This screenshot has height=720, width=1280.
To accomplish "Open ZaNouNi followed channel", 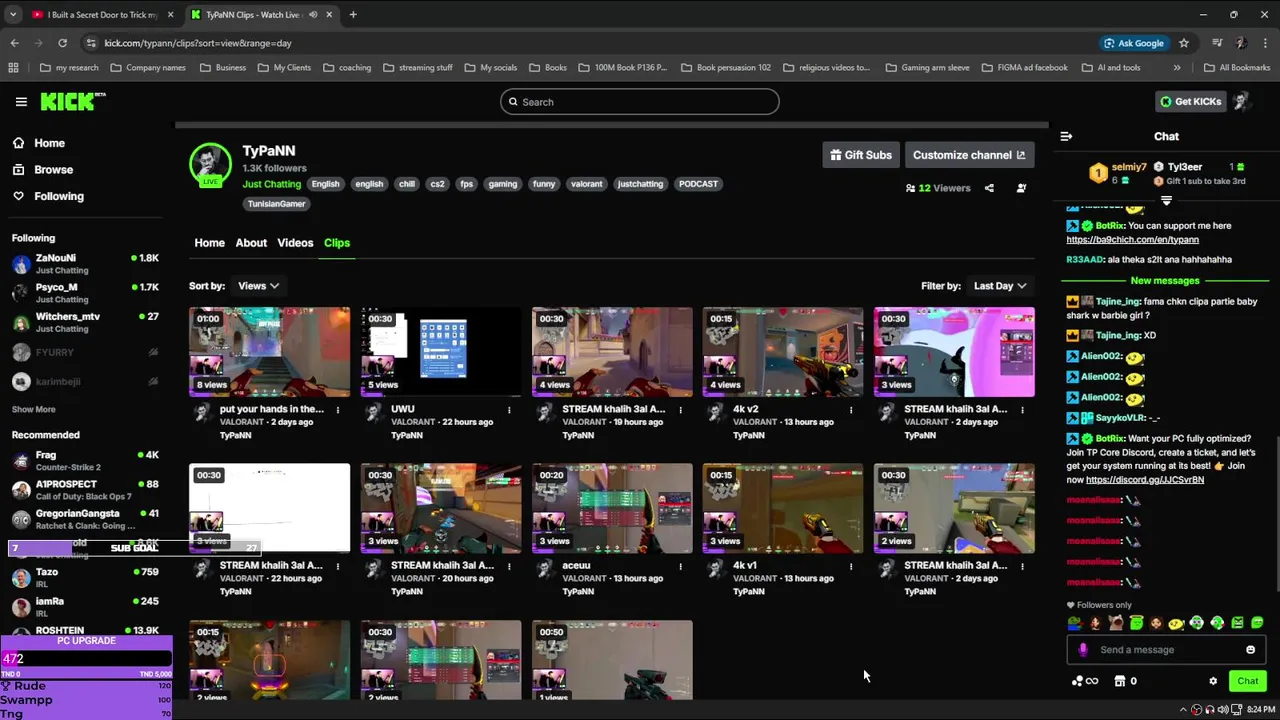I will tap(86, 264).
